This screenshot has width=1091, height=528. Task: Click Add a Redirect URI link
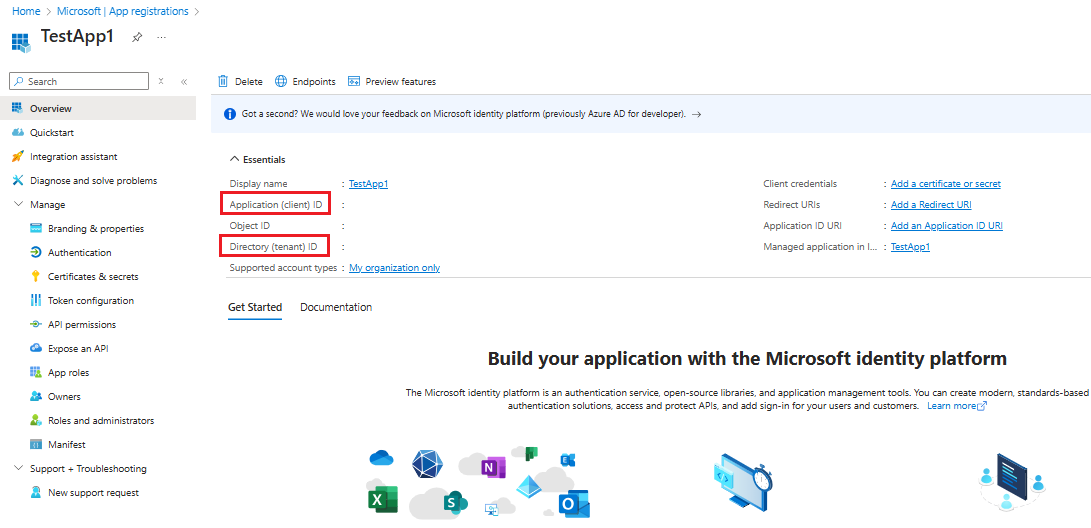[x=931, y=205]
